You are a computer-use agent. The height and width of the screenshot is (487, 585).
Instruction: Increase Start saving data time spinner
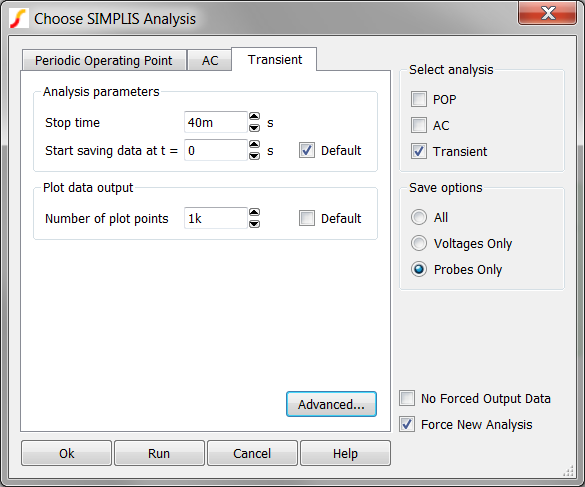254,144
